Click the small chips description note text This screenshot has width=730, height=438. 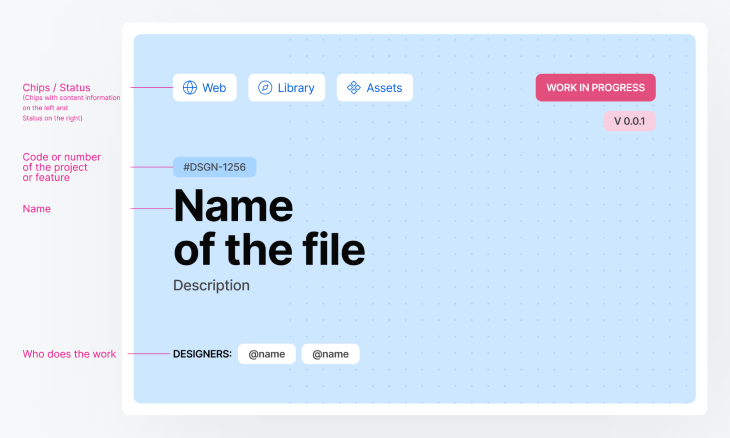[x=71, y=108]
